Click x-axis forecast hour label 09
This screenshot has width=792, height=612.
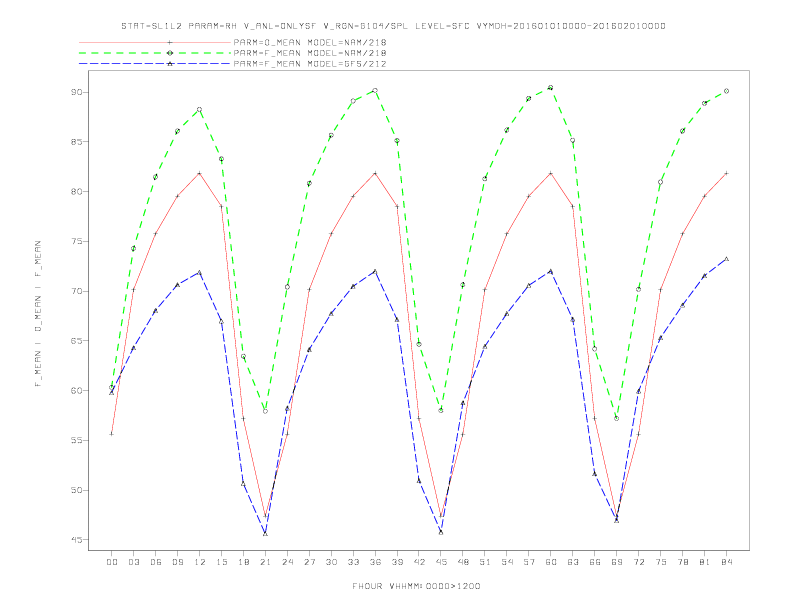(x=178, y=562)
